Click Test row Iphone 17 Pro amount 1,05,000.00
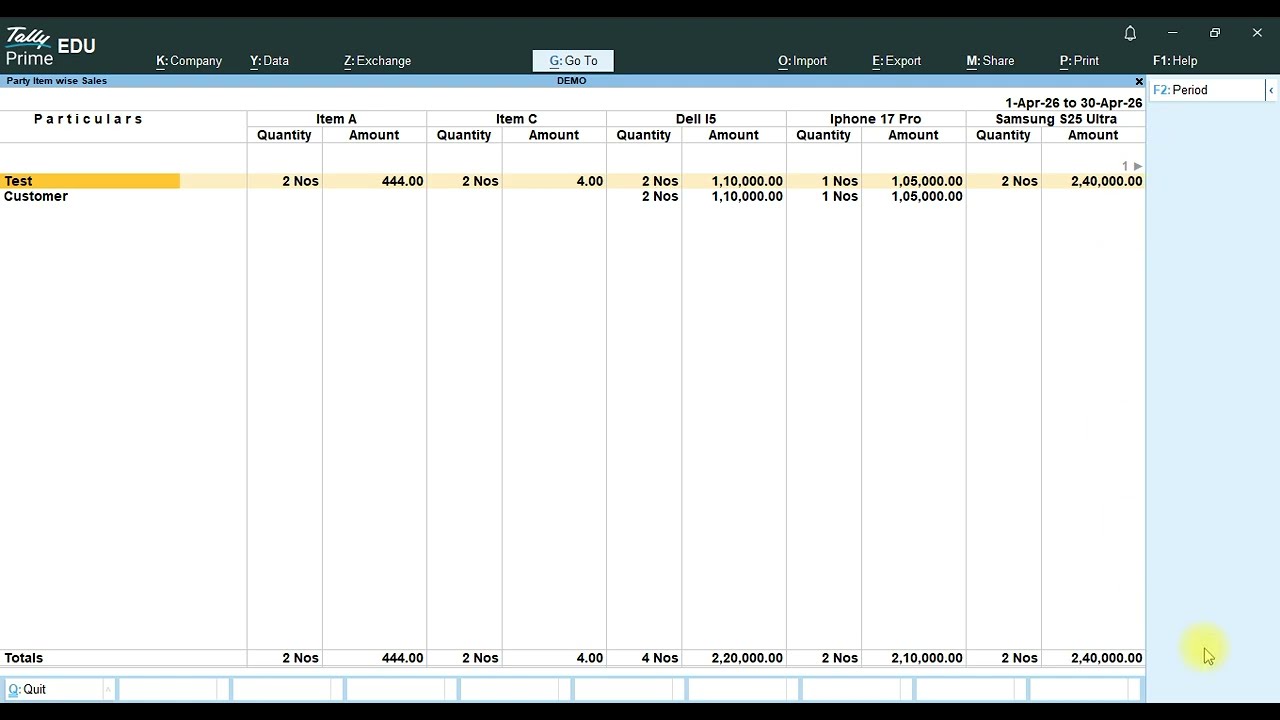This screenshot has height=720, width=1280. pos(927,181)
